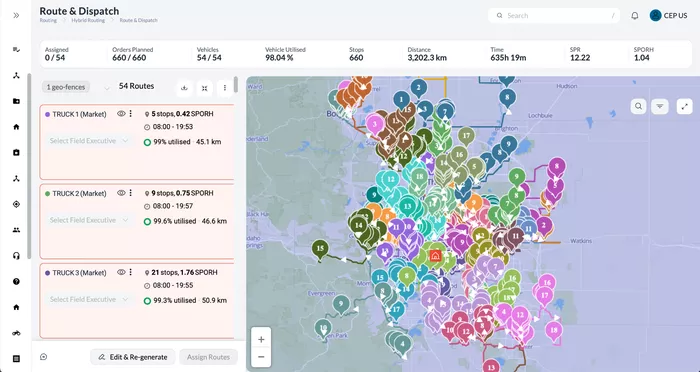Click the TRUCK 1 (Market) title
This screenshot has width=700, height=372.
point(79,114)
